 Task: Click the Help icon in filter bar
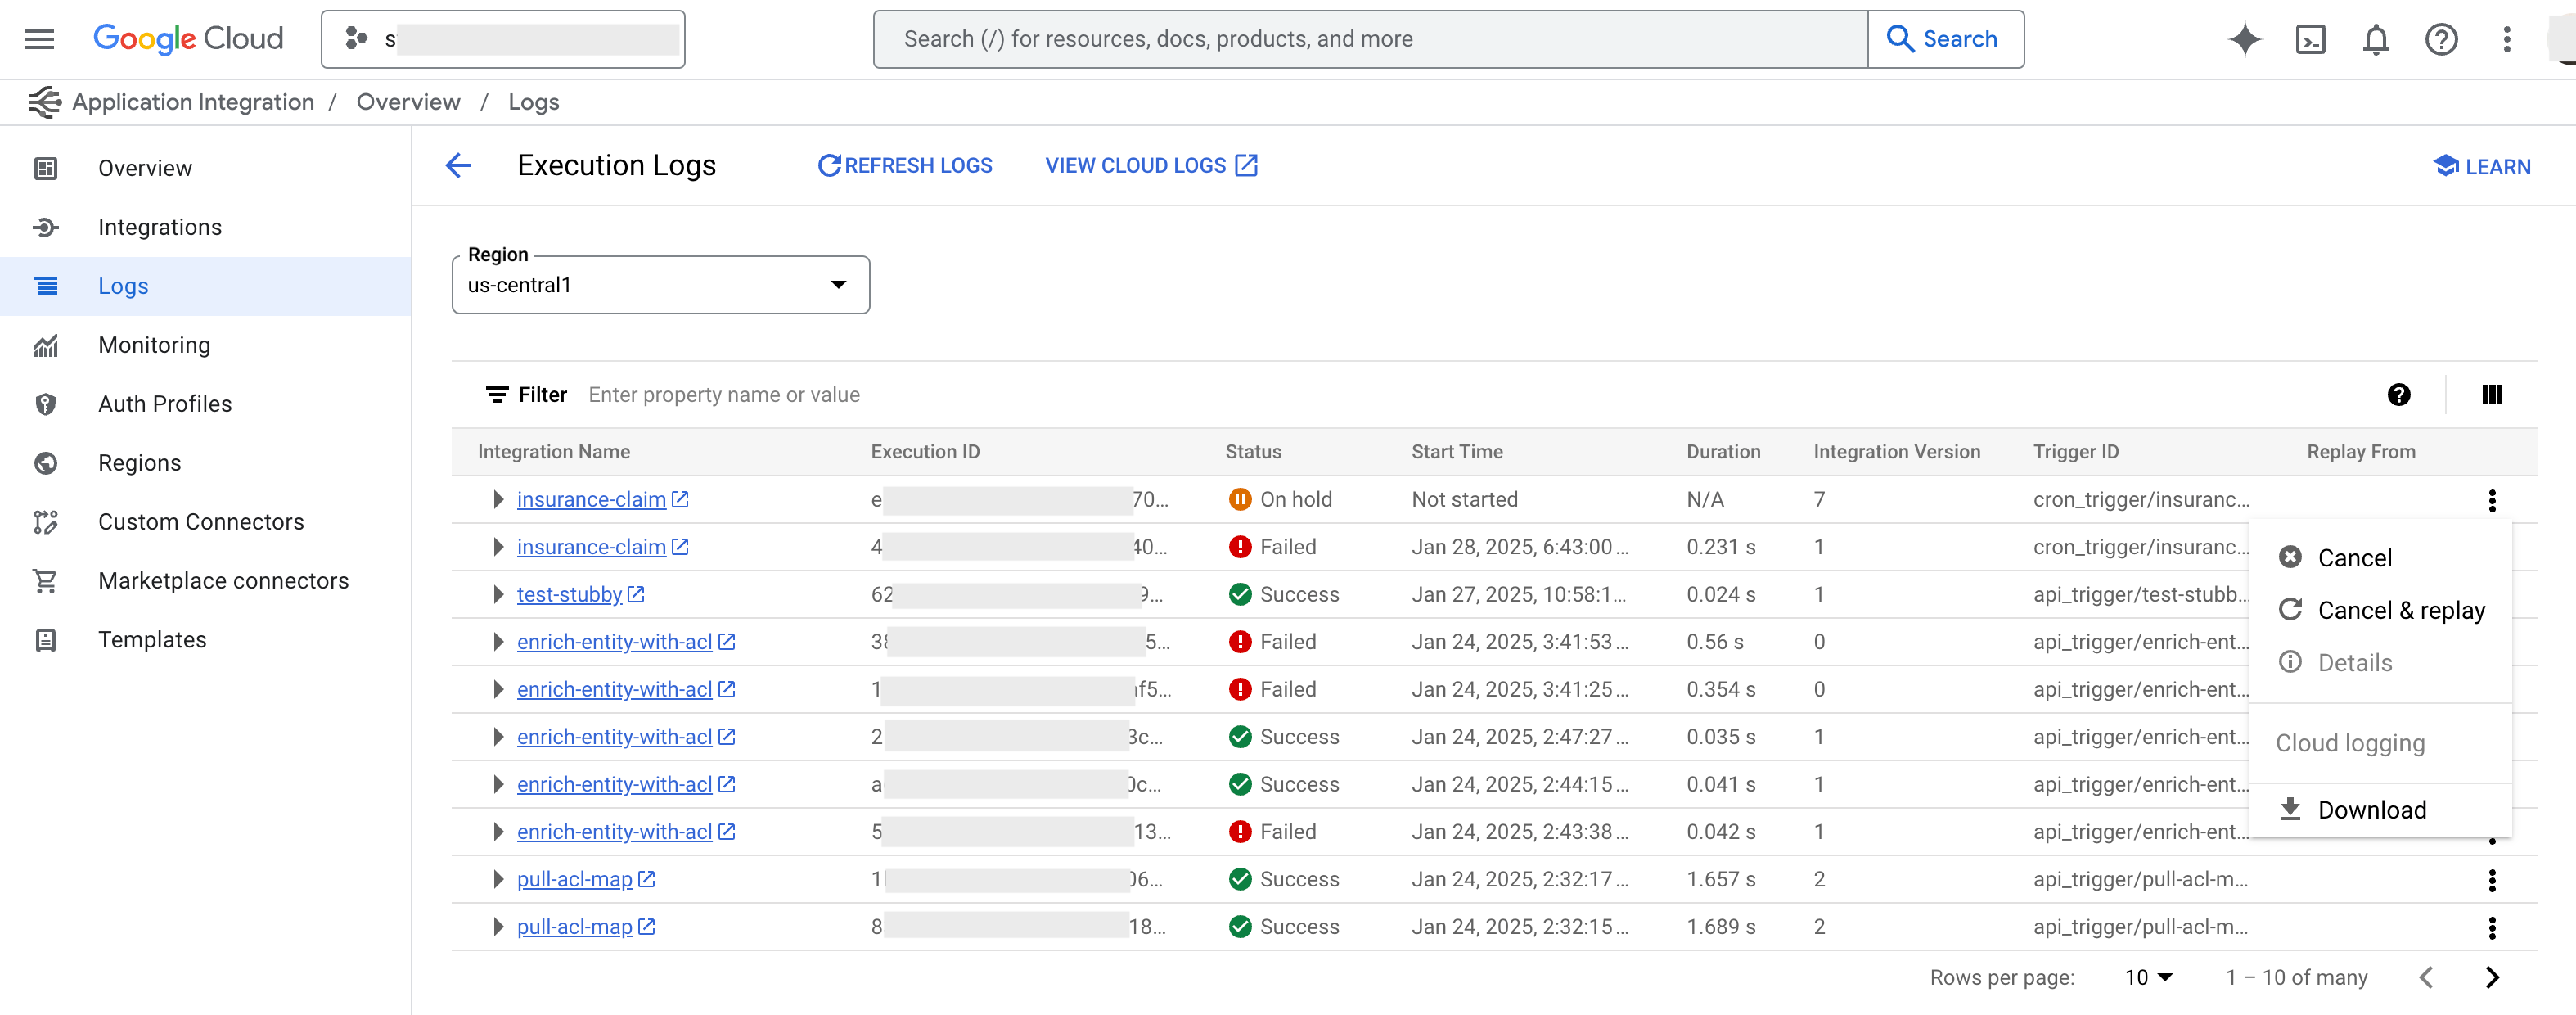(x=2400, y=395)
